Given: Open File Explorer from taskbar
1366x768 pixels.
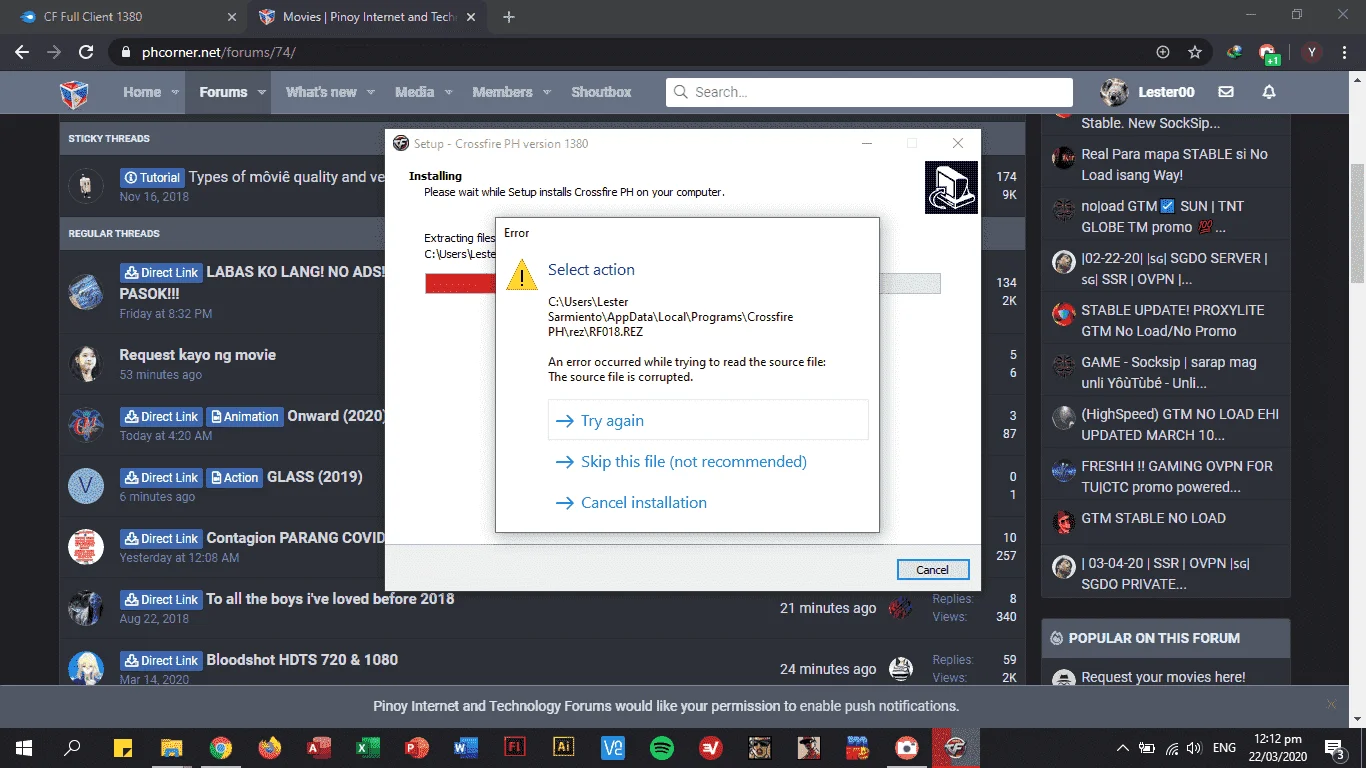Looking at the screenshot, I should [x=172, y=747].
